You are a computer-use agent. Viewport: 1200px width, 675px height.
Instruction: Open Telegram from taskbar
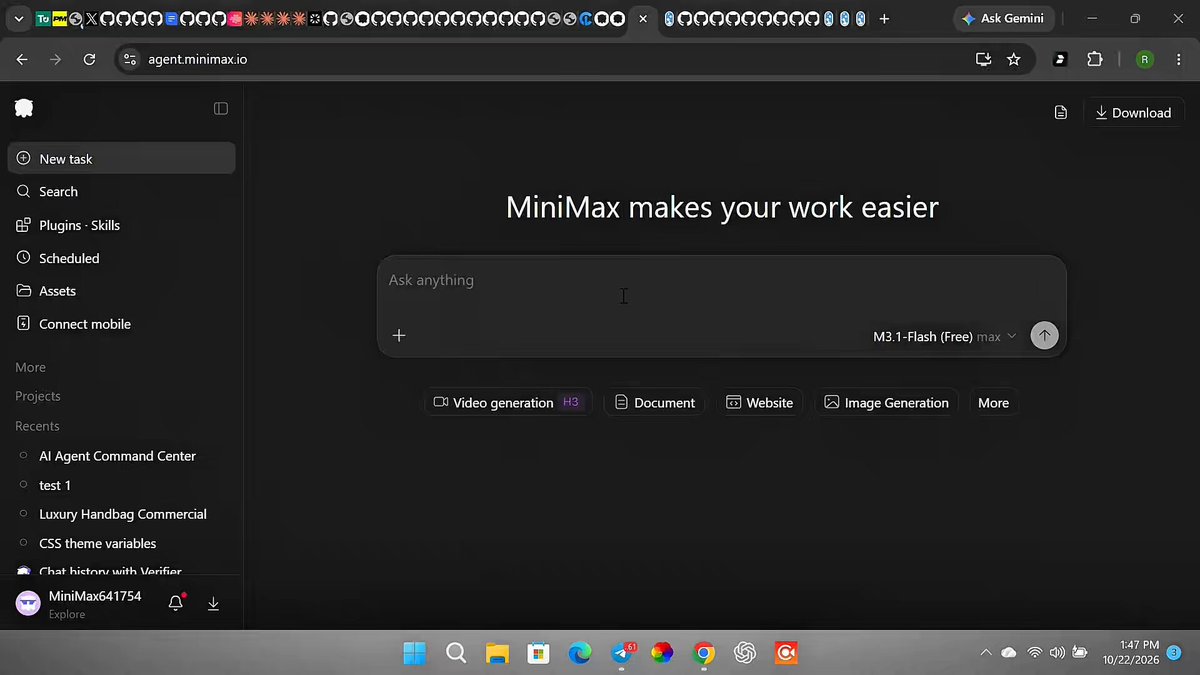[621, 653]
